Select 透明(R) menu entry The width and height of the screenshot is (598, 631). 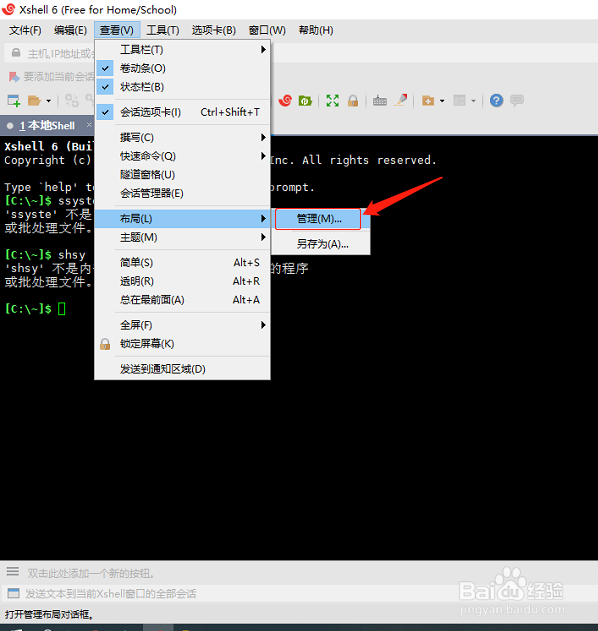(x=182, y=281)
